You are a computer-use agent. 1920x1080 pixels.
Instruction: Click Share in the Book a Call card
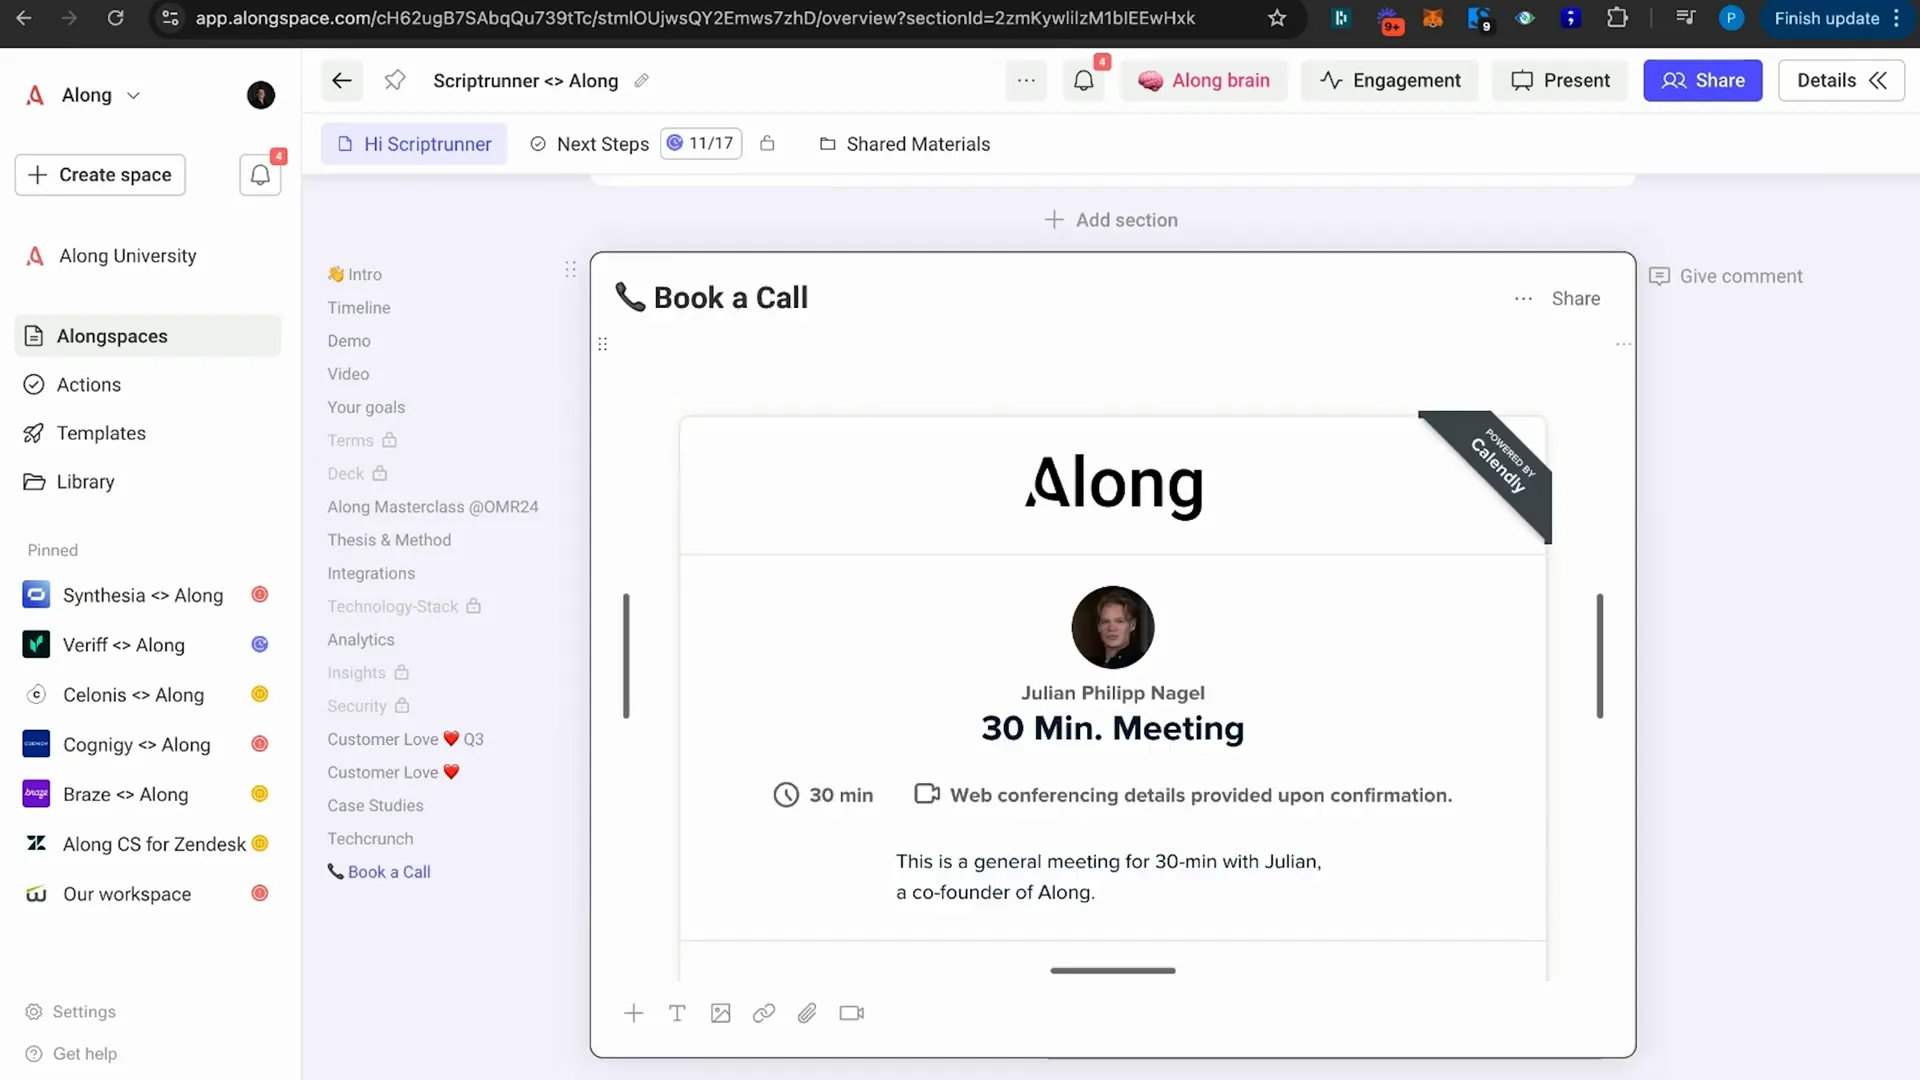point(1576,299)
